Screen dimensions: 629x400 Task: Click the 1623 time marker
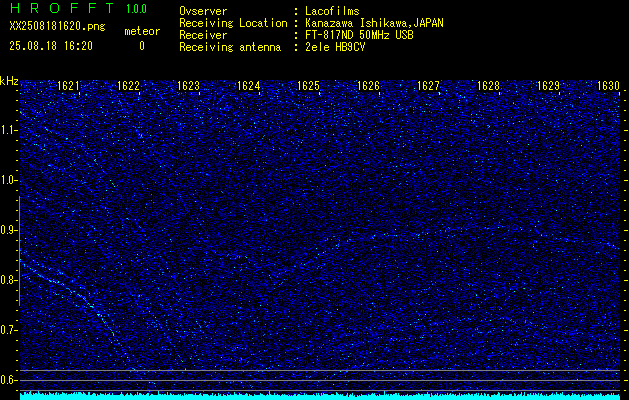point(189,86)
